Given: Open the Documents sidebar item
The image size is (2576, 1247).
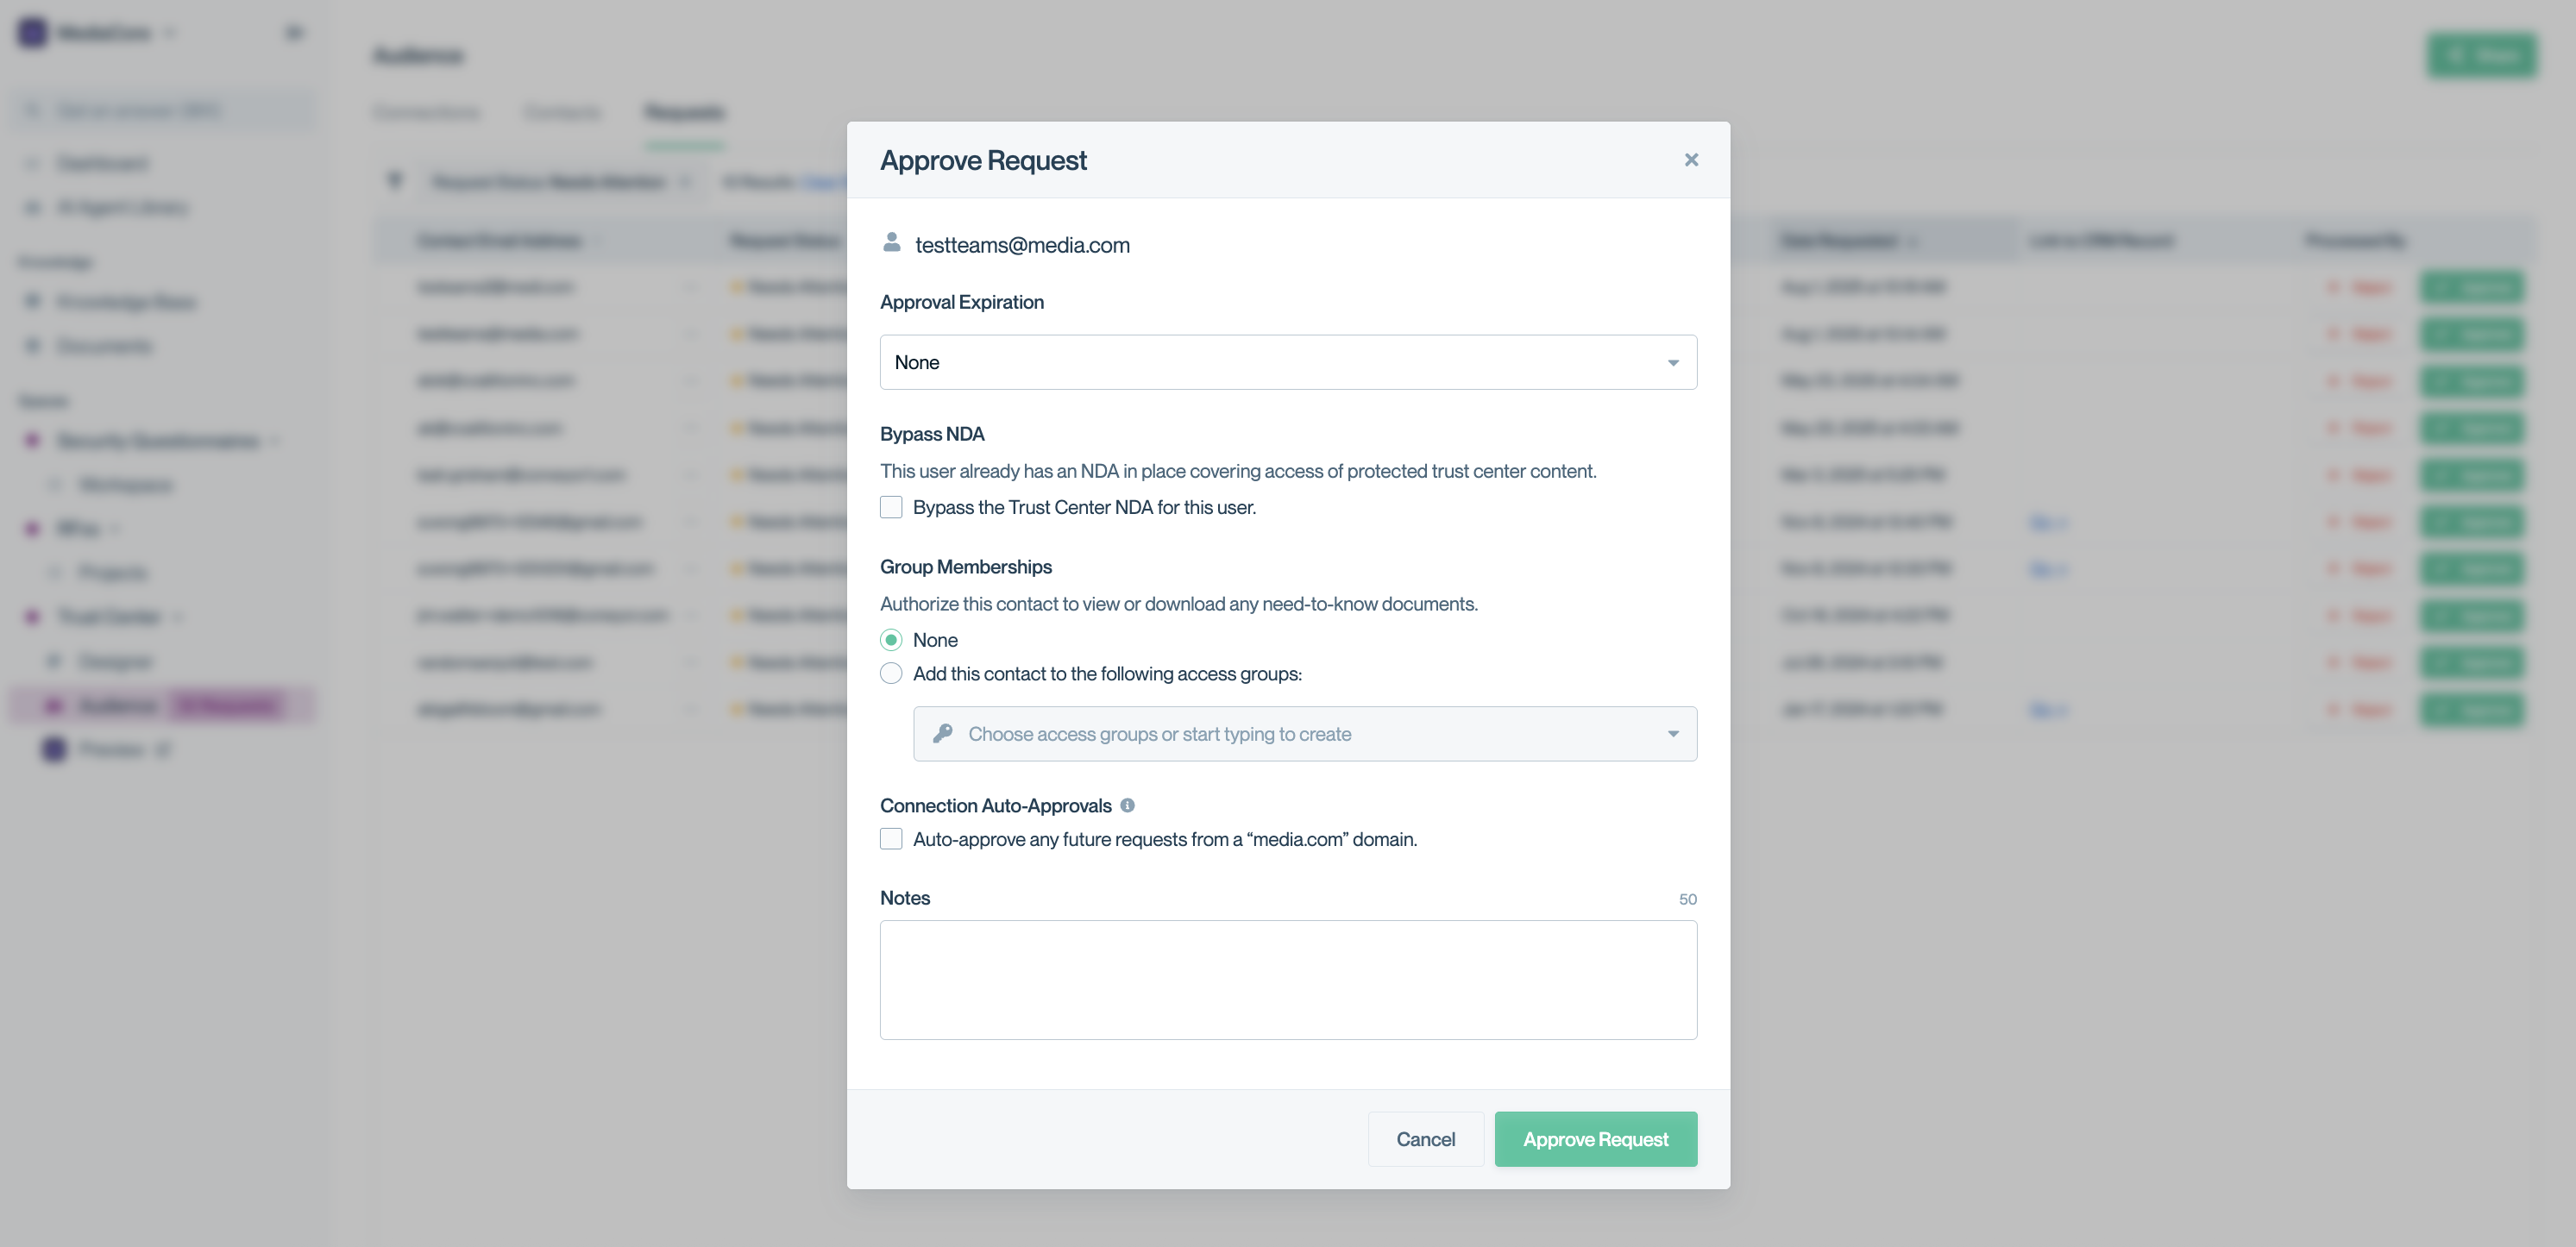Looking at the screenshot, I should point(104,346).
